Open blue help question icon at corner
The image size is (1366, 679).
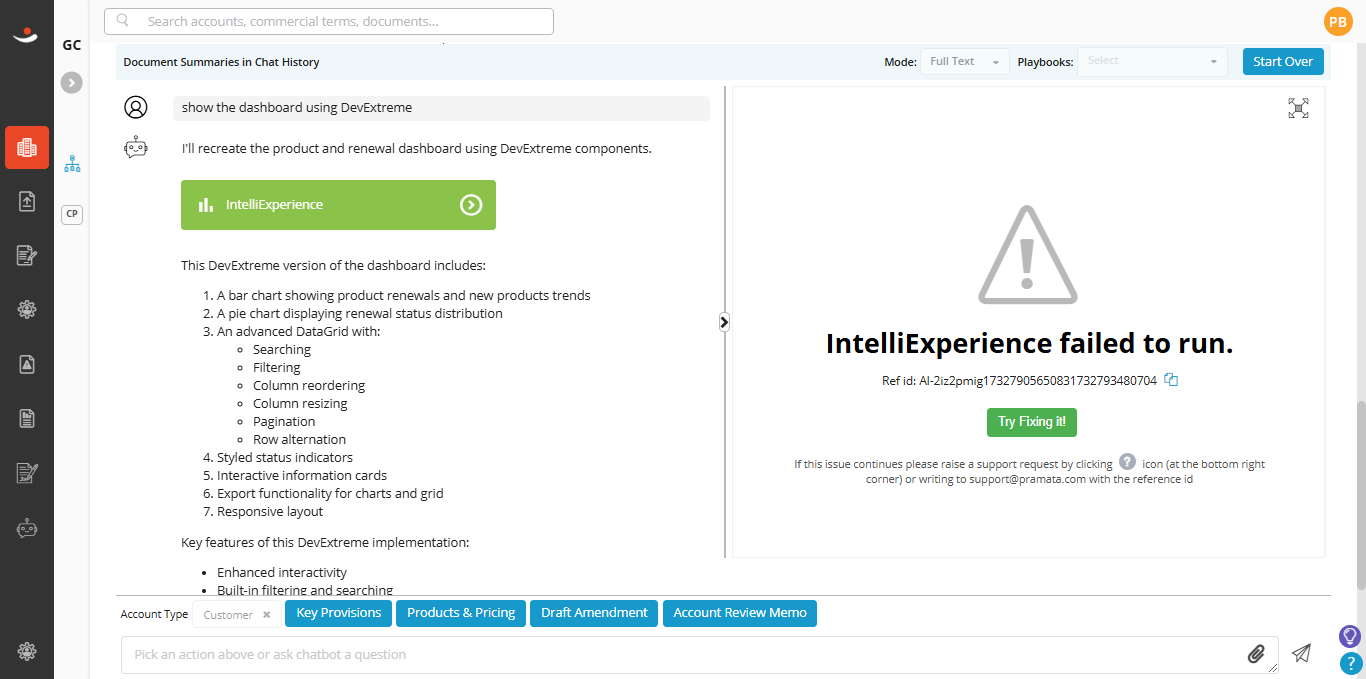(1351, 662)
